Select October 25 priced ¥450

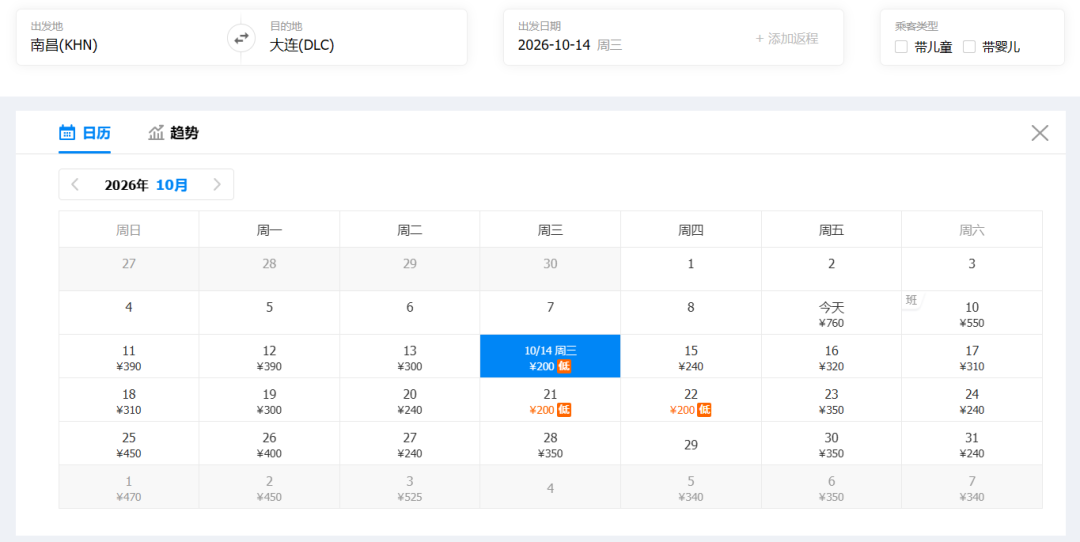coord(129,444)
